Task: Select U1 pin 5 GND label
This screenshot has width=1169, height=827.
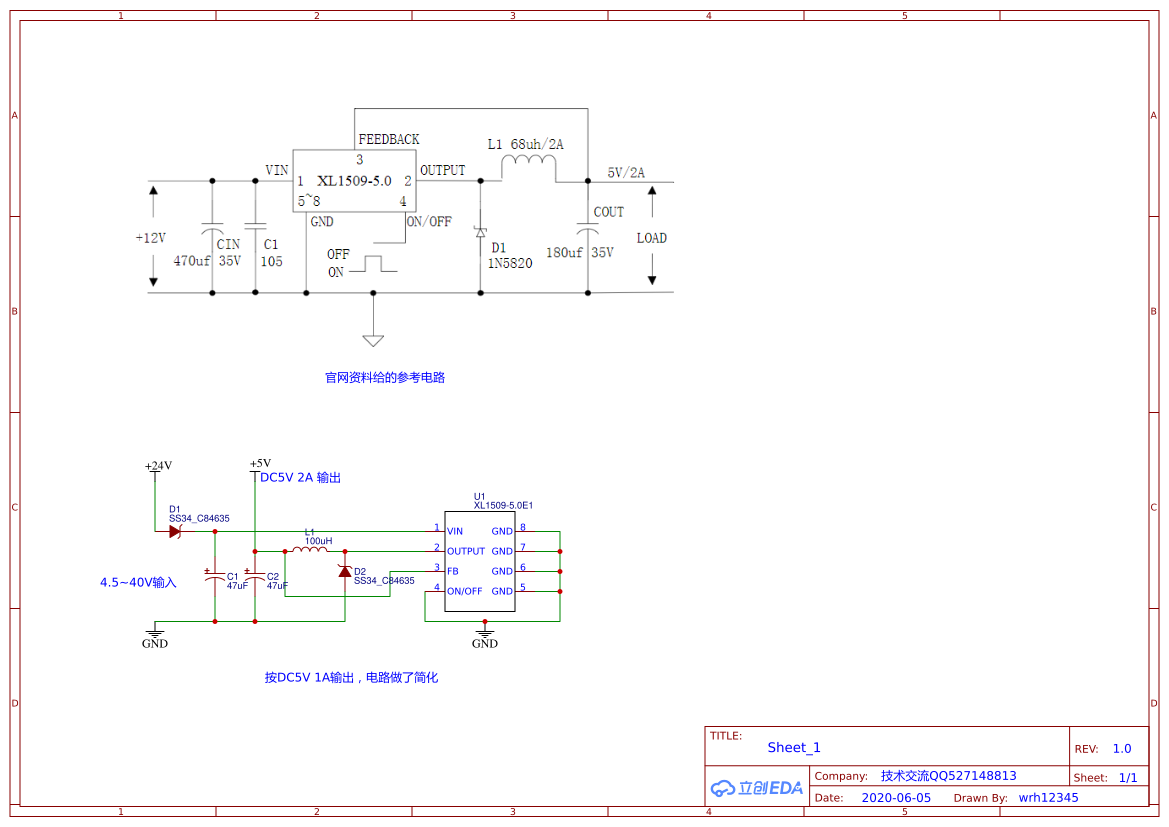Action: pos(502,591)
